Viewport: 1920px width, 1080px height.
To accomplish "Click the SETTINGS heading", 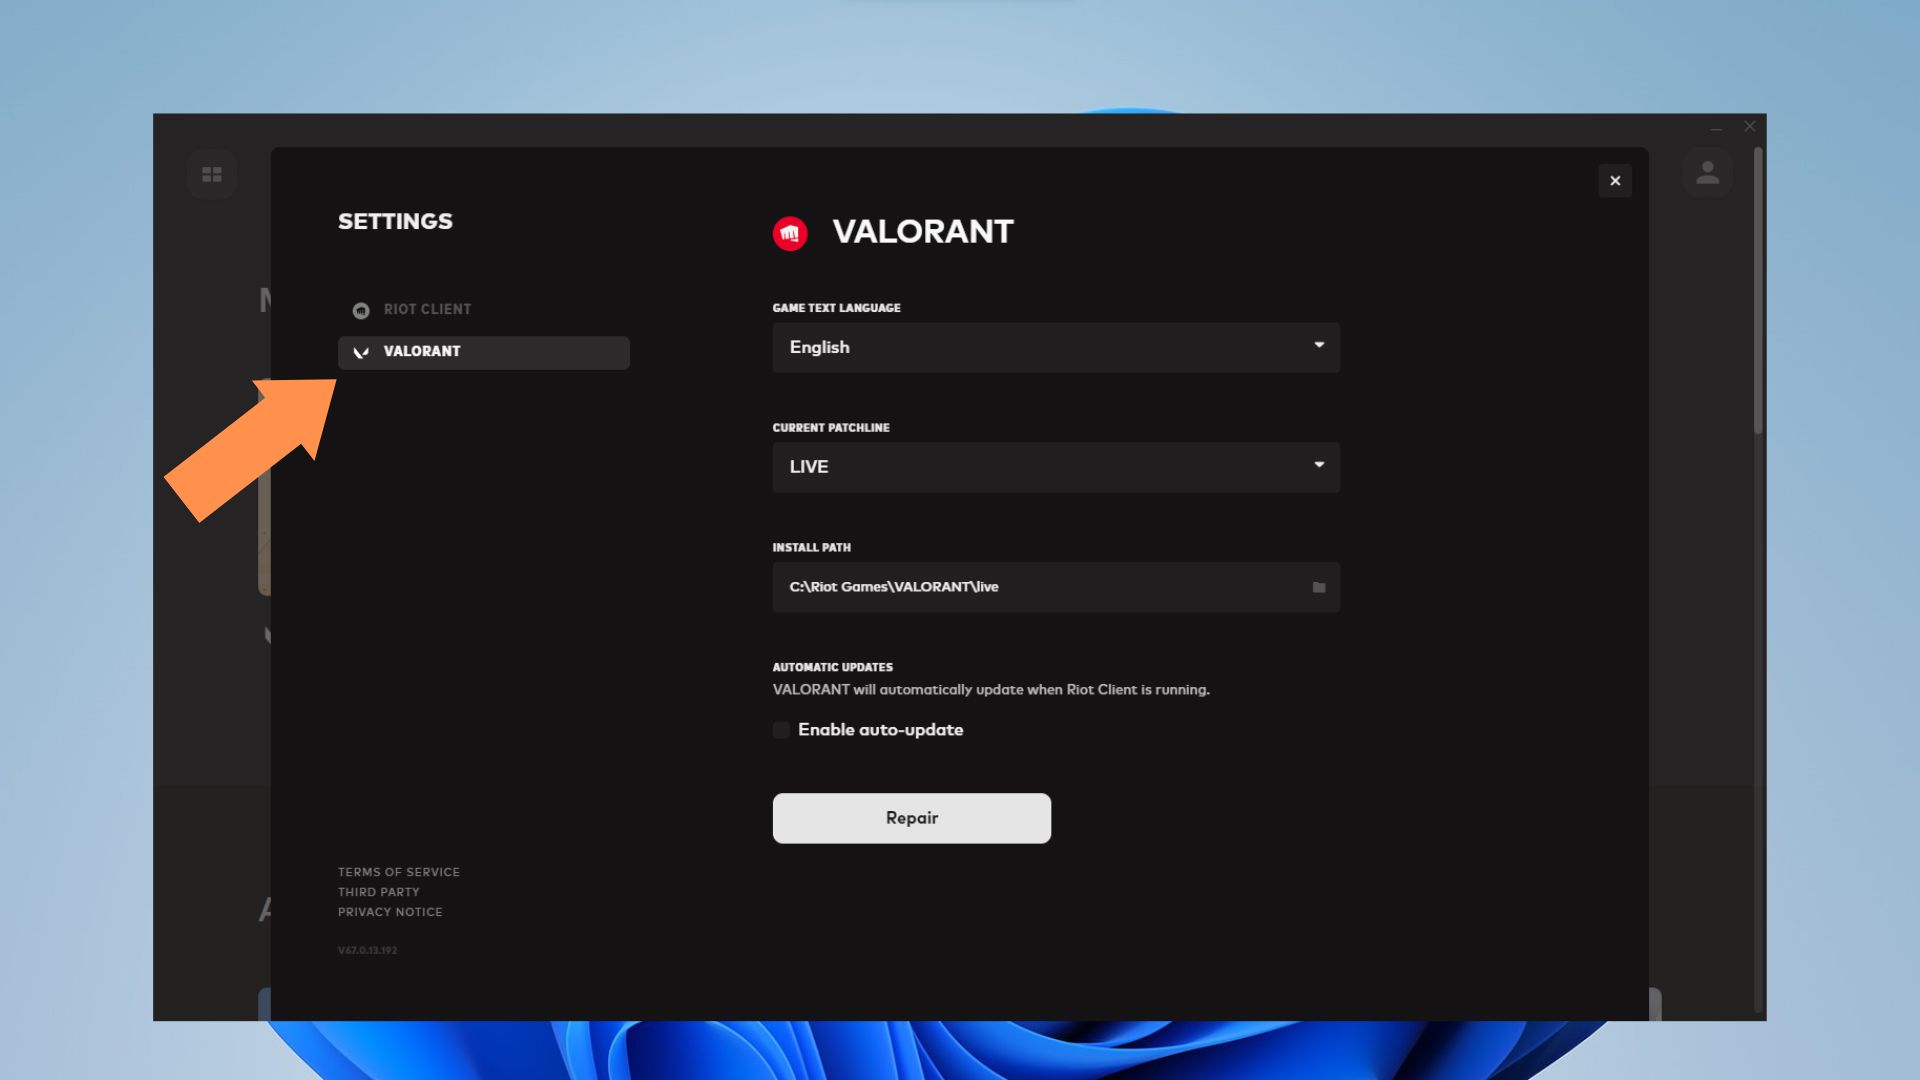I will coord(395,221).
